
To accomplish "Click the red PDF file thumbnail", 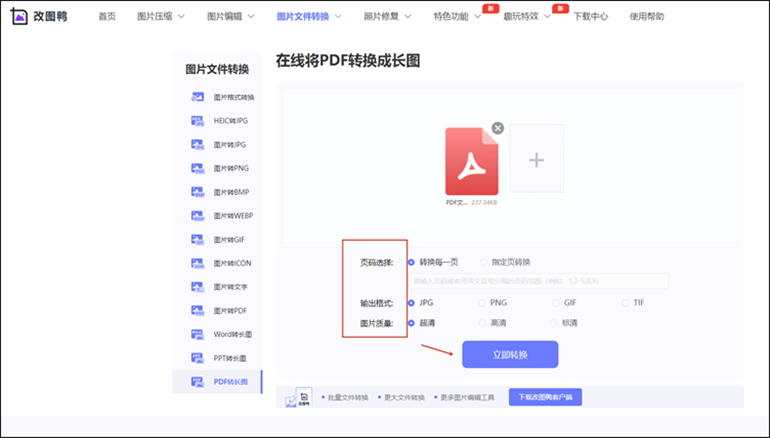I will click(x=471, y=160).
